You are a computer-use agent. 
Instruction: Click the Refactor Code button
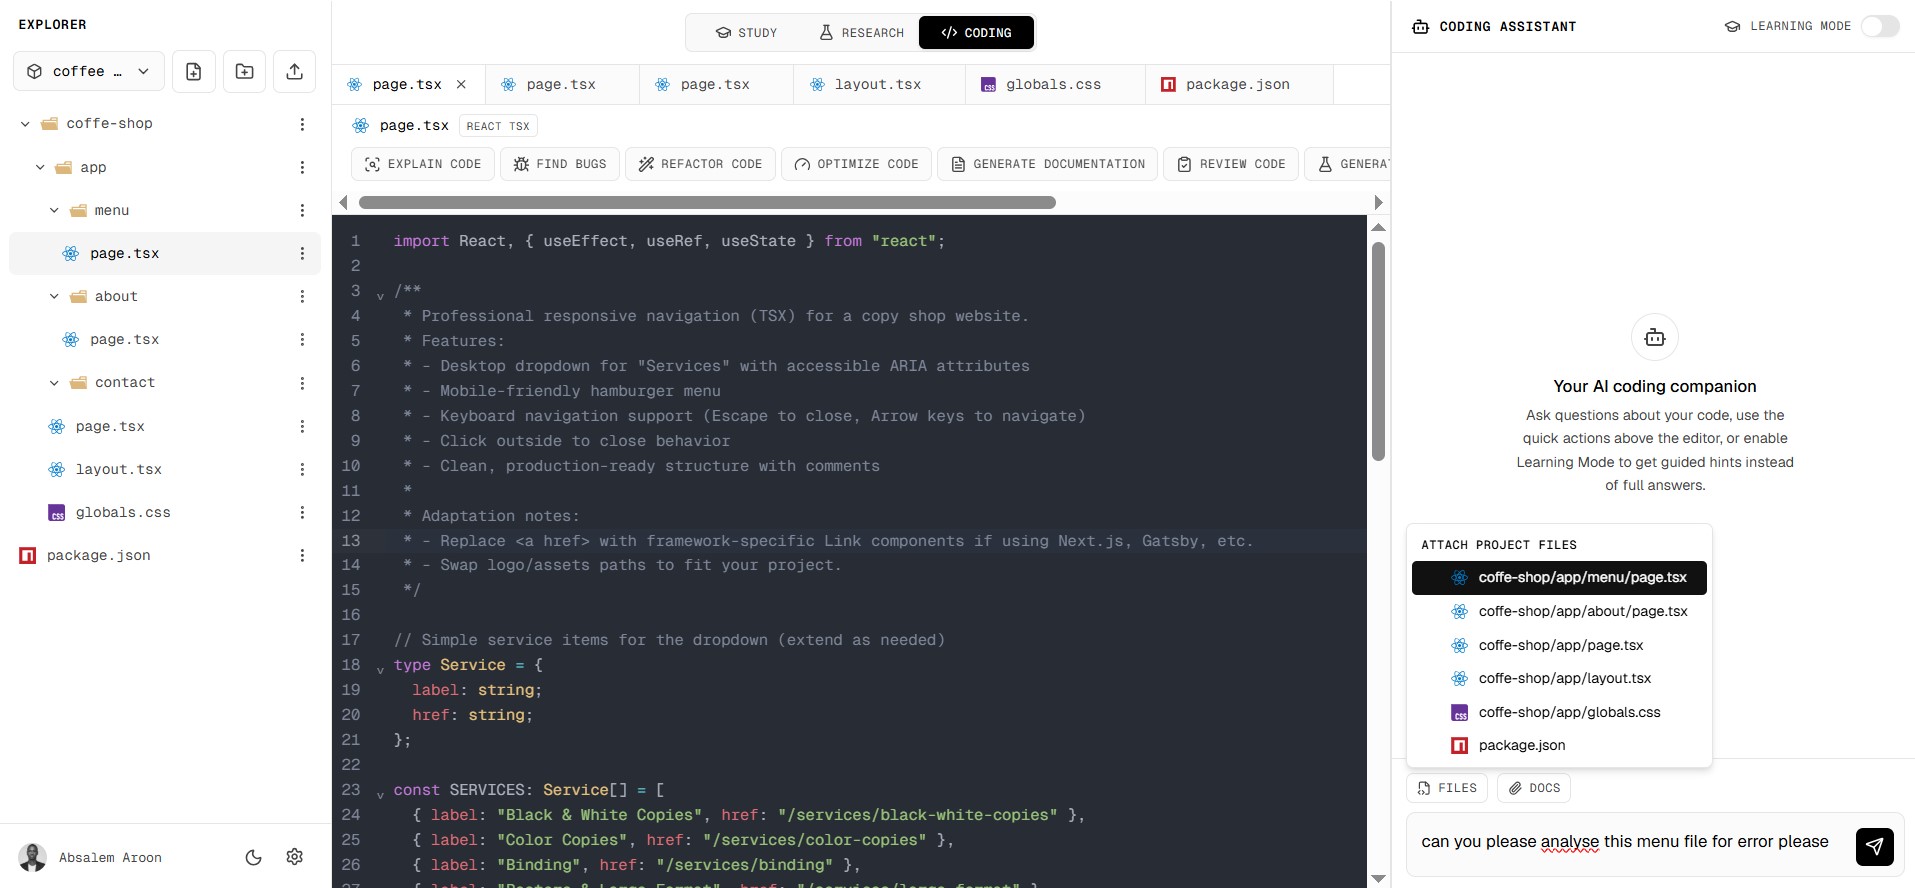[x=701, y=164]
